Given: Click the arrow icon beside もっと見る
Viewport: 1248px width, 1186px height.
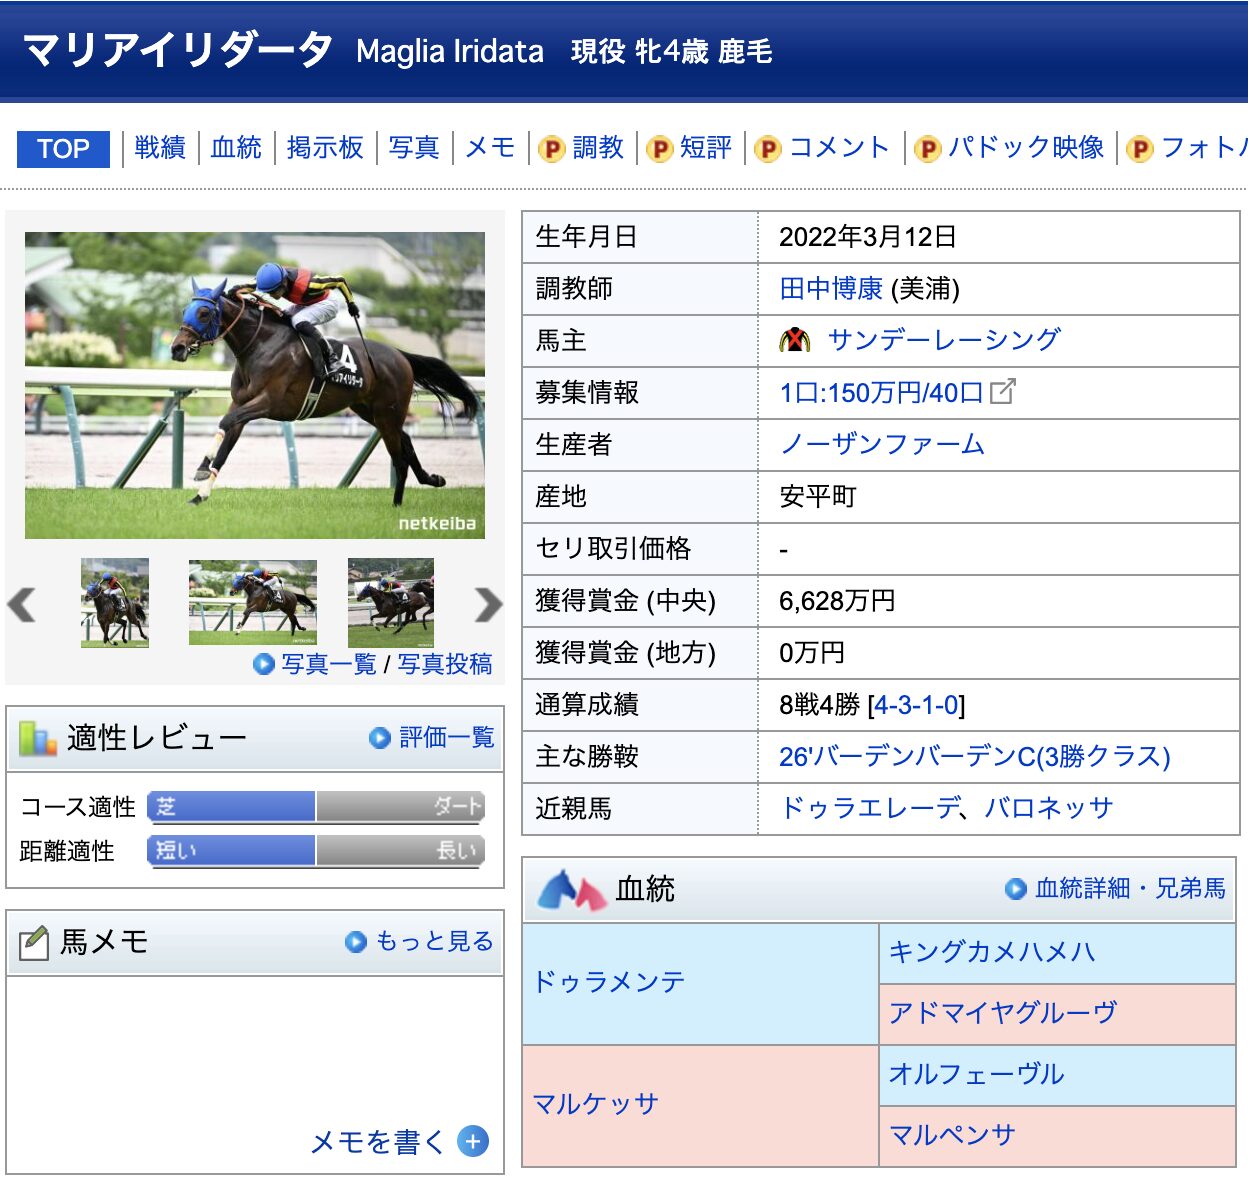Looking at the screenshot, I should [x=356, y=942].
